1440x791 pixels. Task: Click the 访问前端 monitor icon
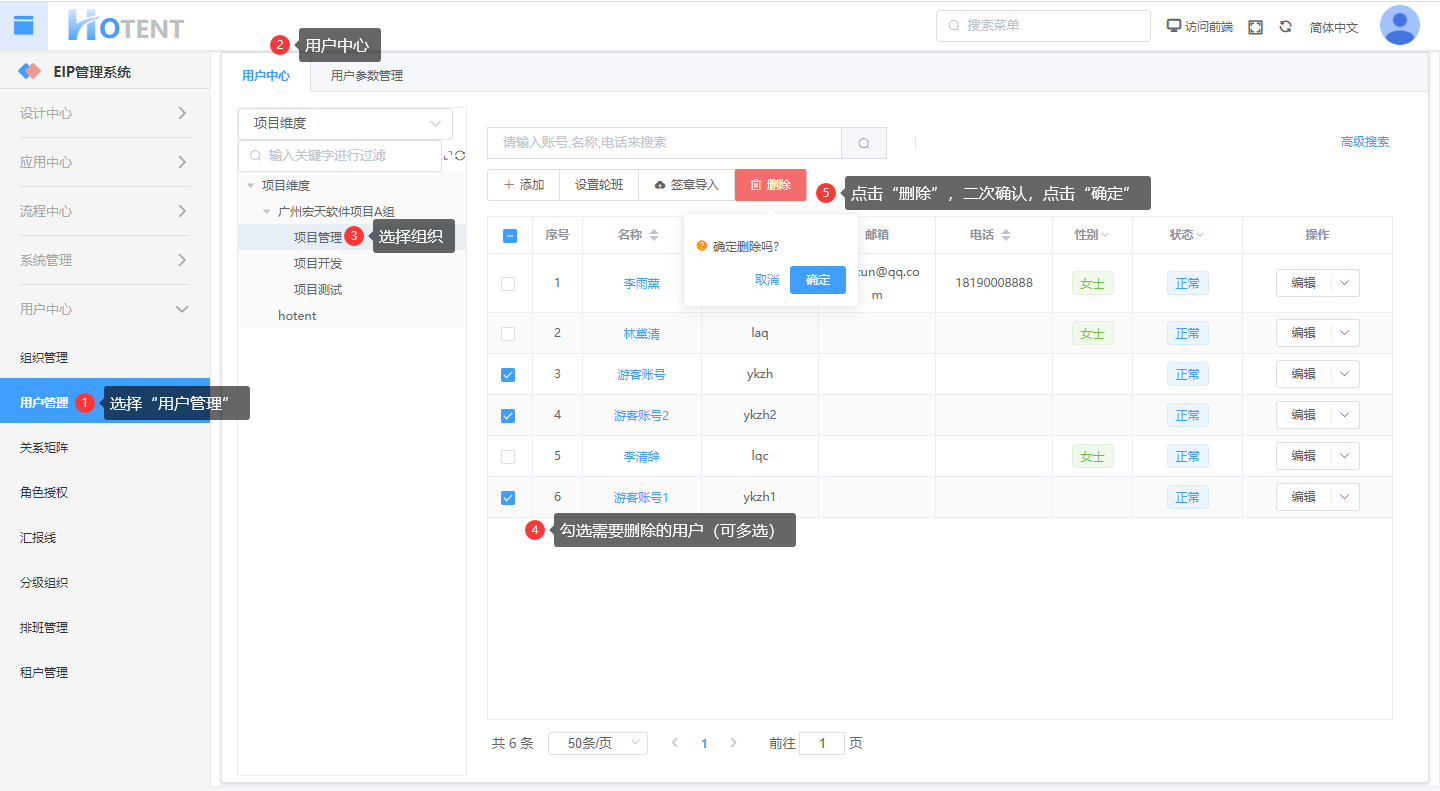1174,26
